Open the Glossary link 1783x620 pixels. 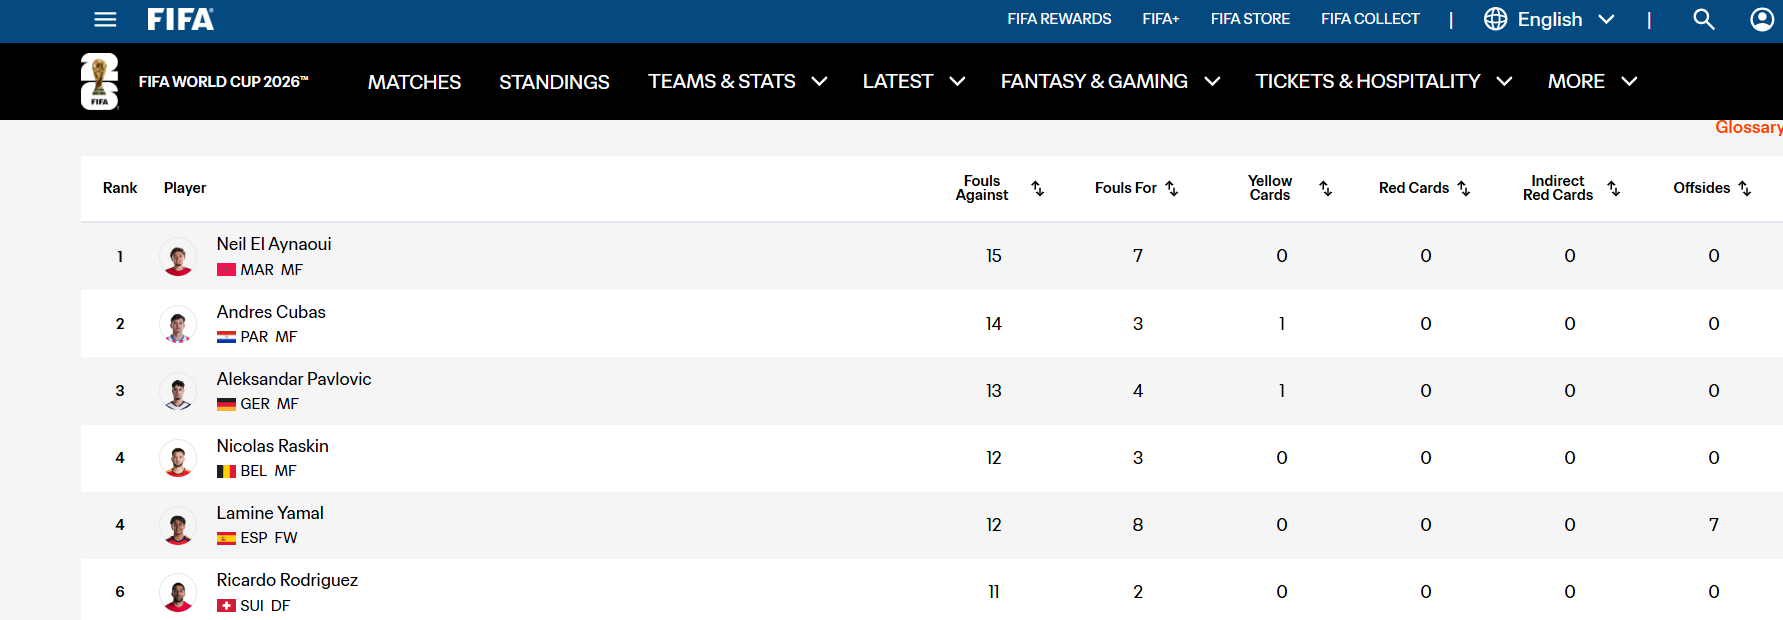point(1748,127)
